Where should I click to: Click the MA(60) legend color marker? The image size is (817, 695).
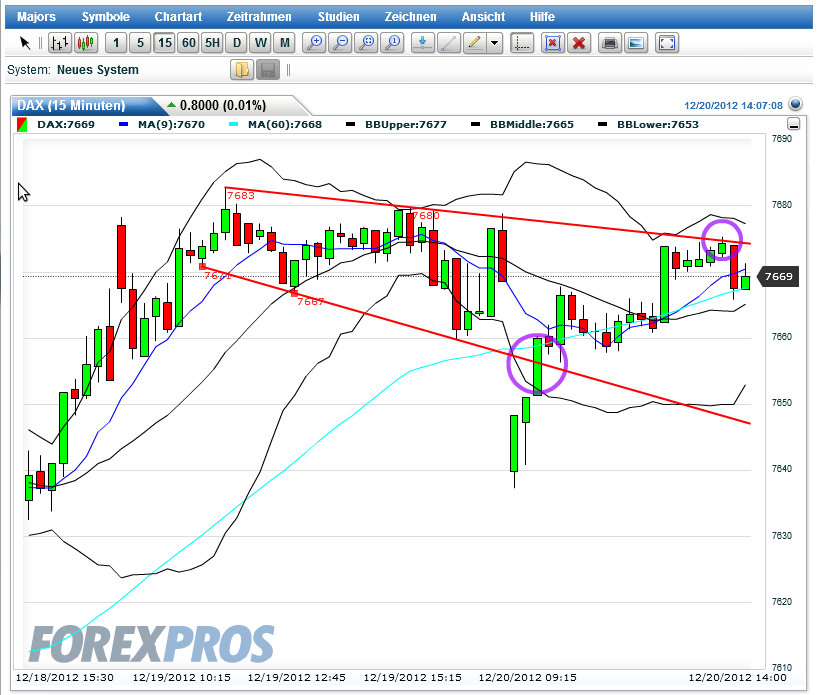(234, 124)
